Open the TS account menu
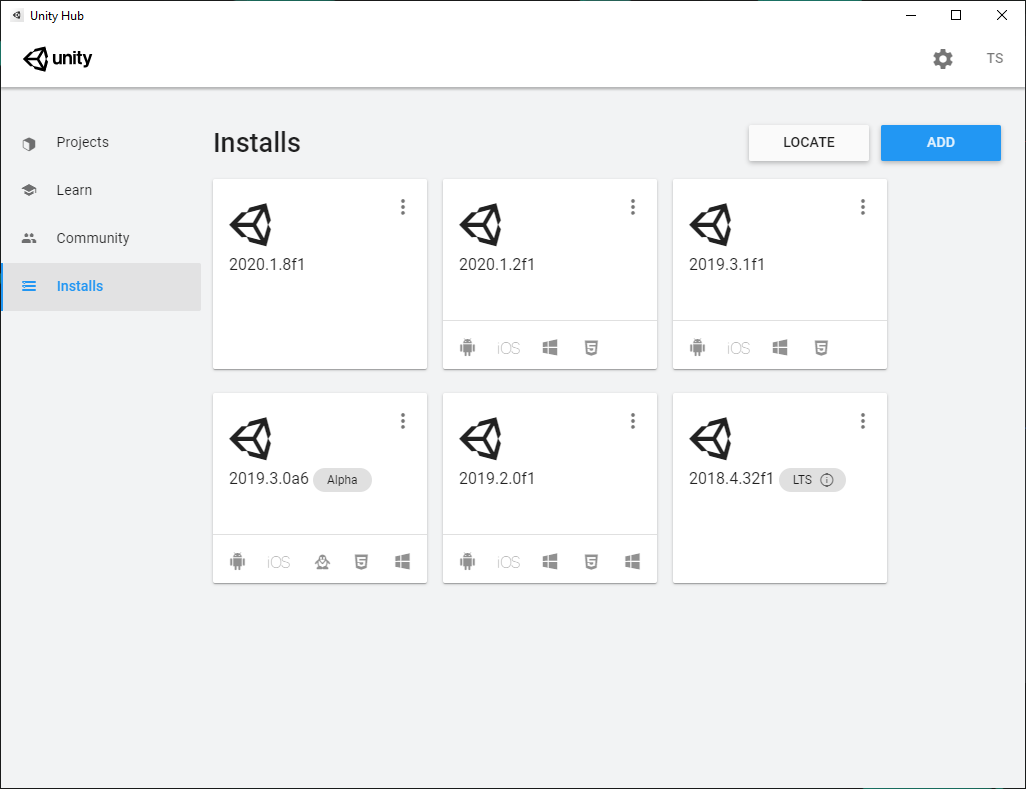Image resolution: width=1026 pixels, height=789 pixels. click(x=995, y=58)
